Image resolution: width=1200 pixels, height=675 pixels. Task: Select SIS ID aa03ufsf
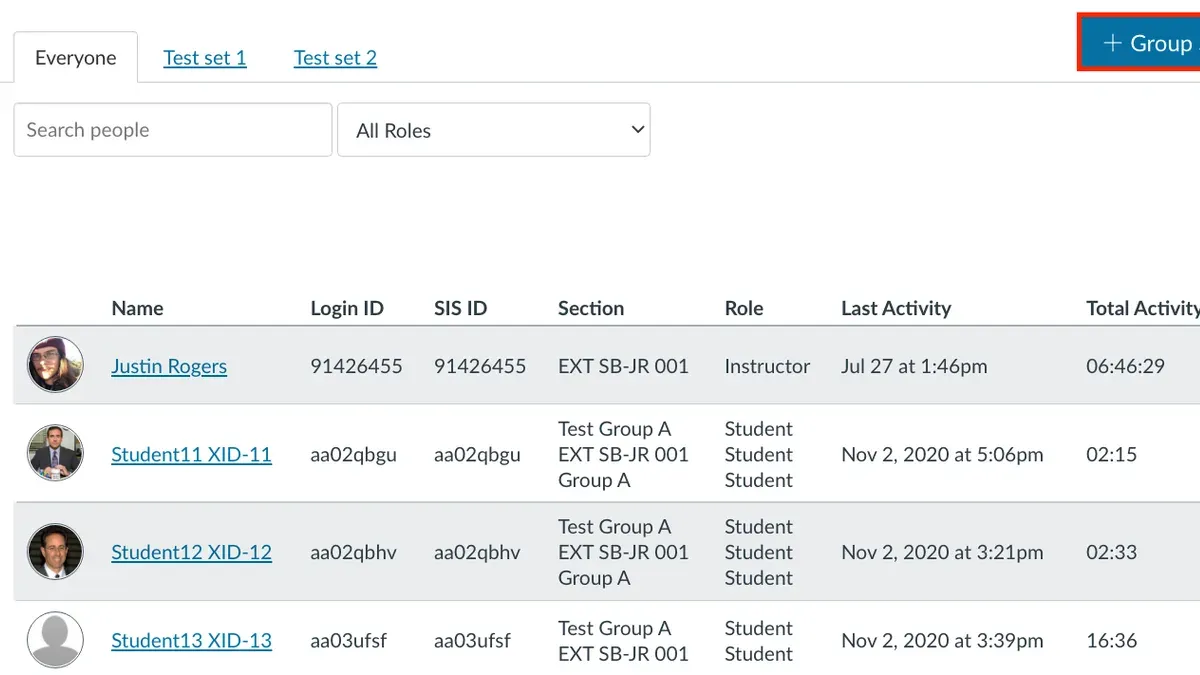[x=472, y=640]
